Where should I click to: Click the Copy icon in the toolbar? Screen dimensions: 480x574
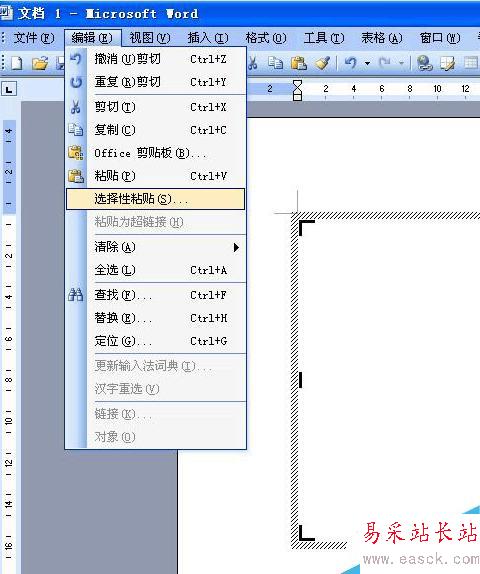pyautogui.click(x=275, y=63)
